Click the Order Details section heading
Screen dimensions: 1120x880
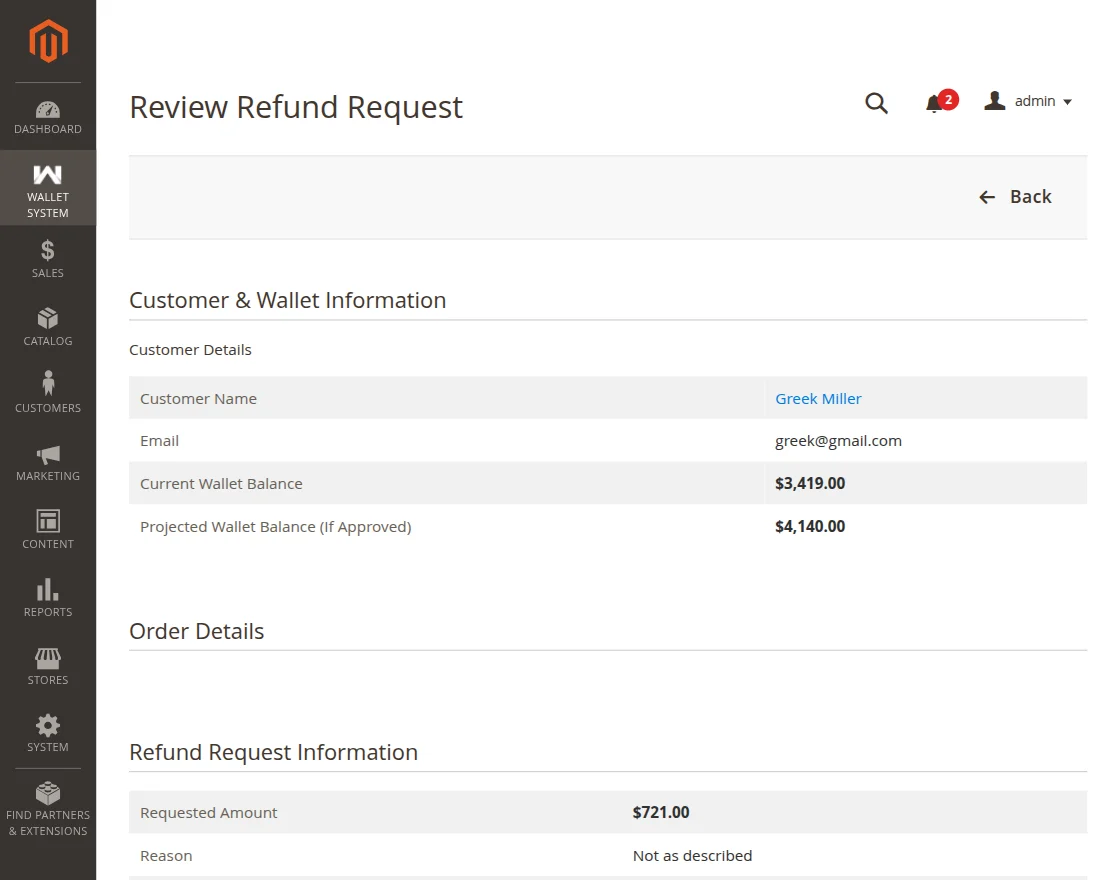196,631
